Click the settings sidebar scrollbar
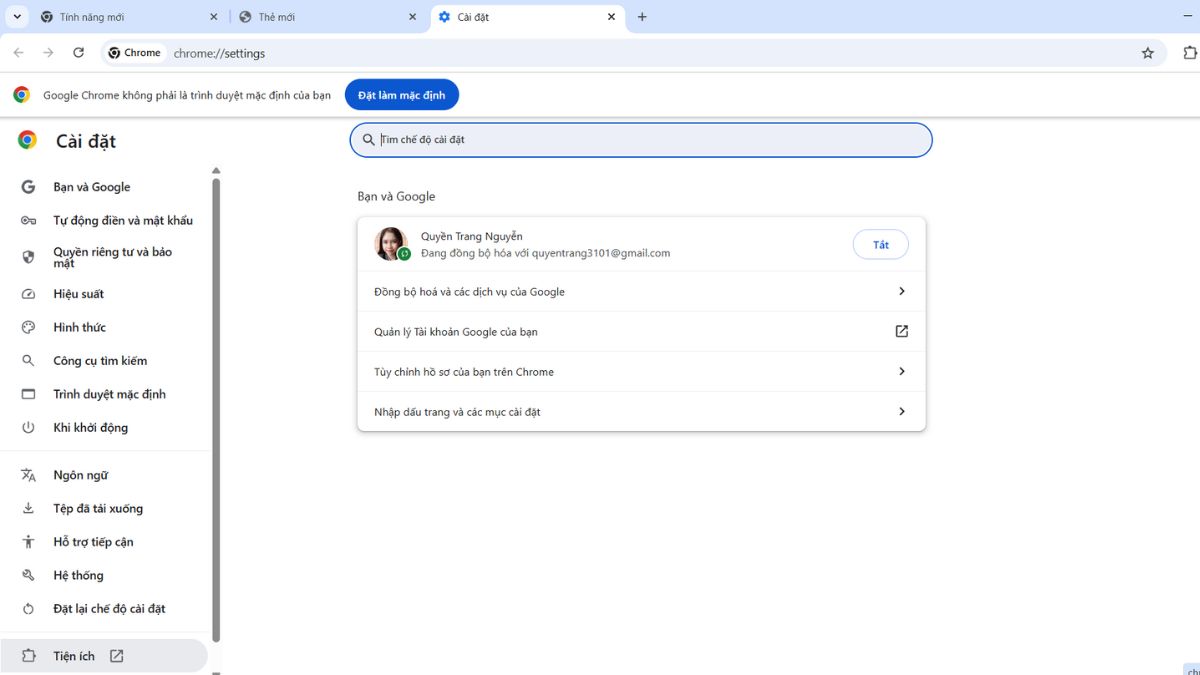1200x675 pixels. tap(216, 410)
